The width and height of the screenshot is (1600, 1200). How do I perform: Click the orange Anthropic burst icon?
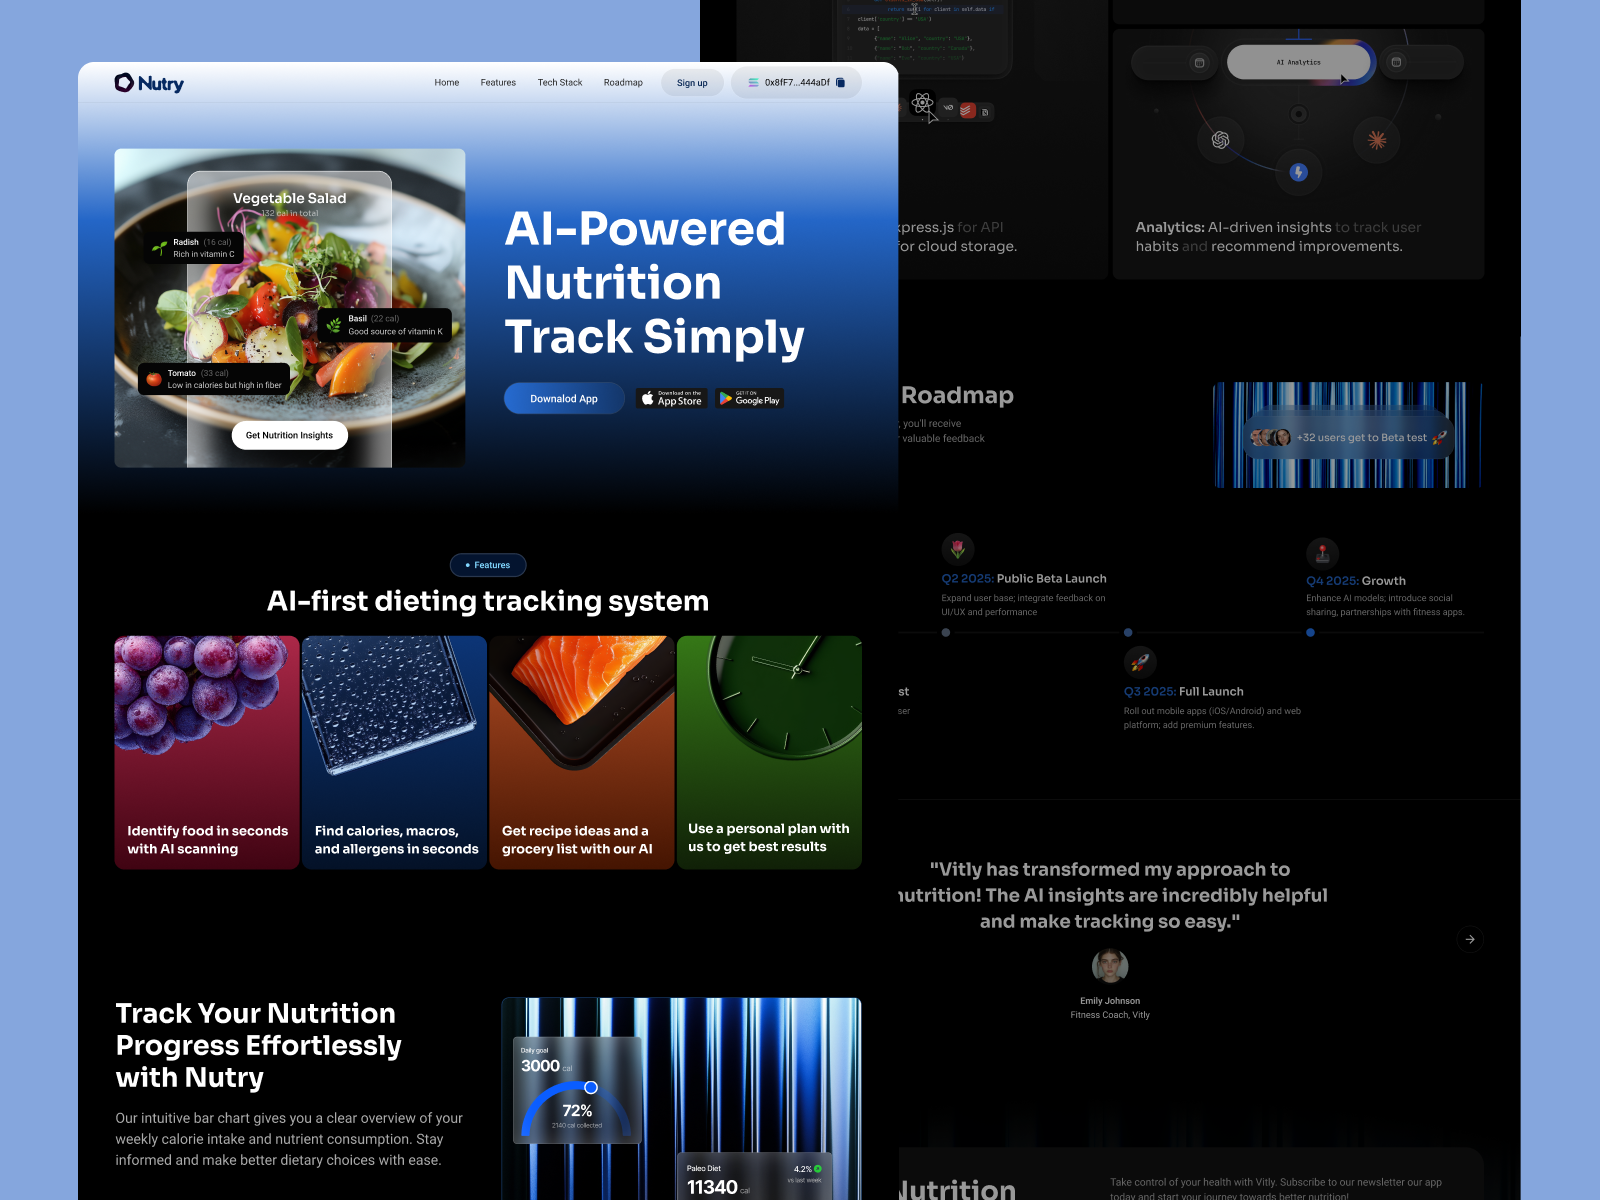(x=1376, y=140)
